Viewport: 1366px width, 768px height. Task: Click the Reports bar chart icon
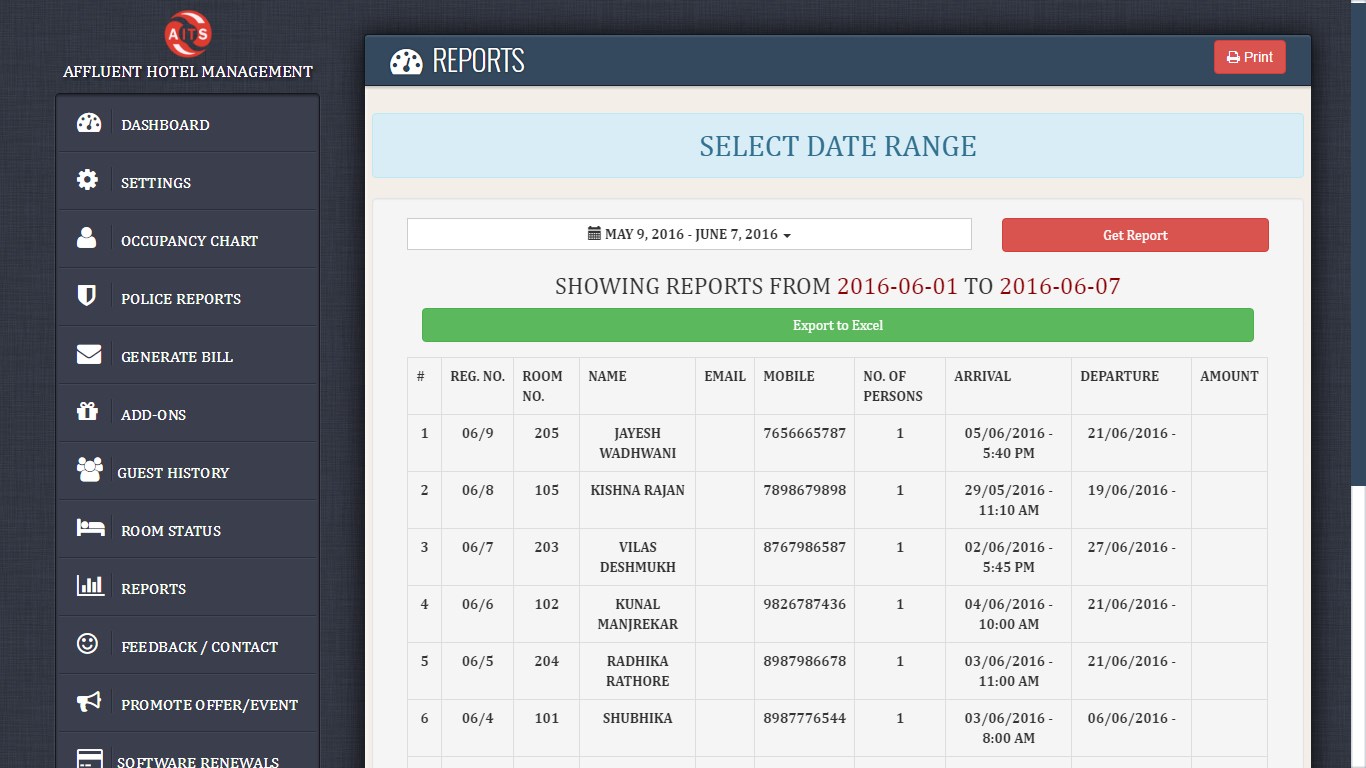tap(90, 585)
